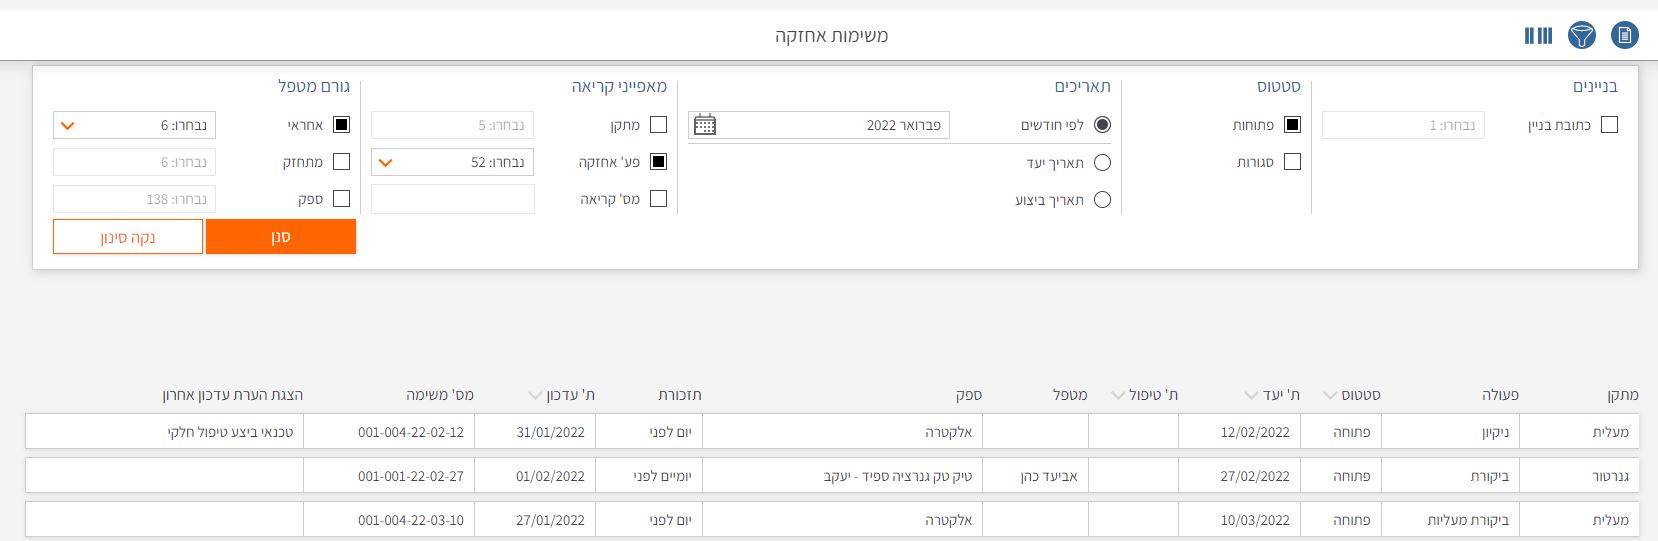Select the תאריך ביצוע radio button
Image resolution: width=1658 pixels, height=541 pixels.
(x=1102, y=200)
